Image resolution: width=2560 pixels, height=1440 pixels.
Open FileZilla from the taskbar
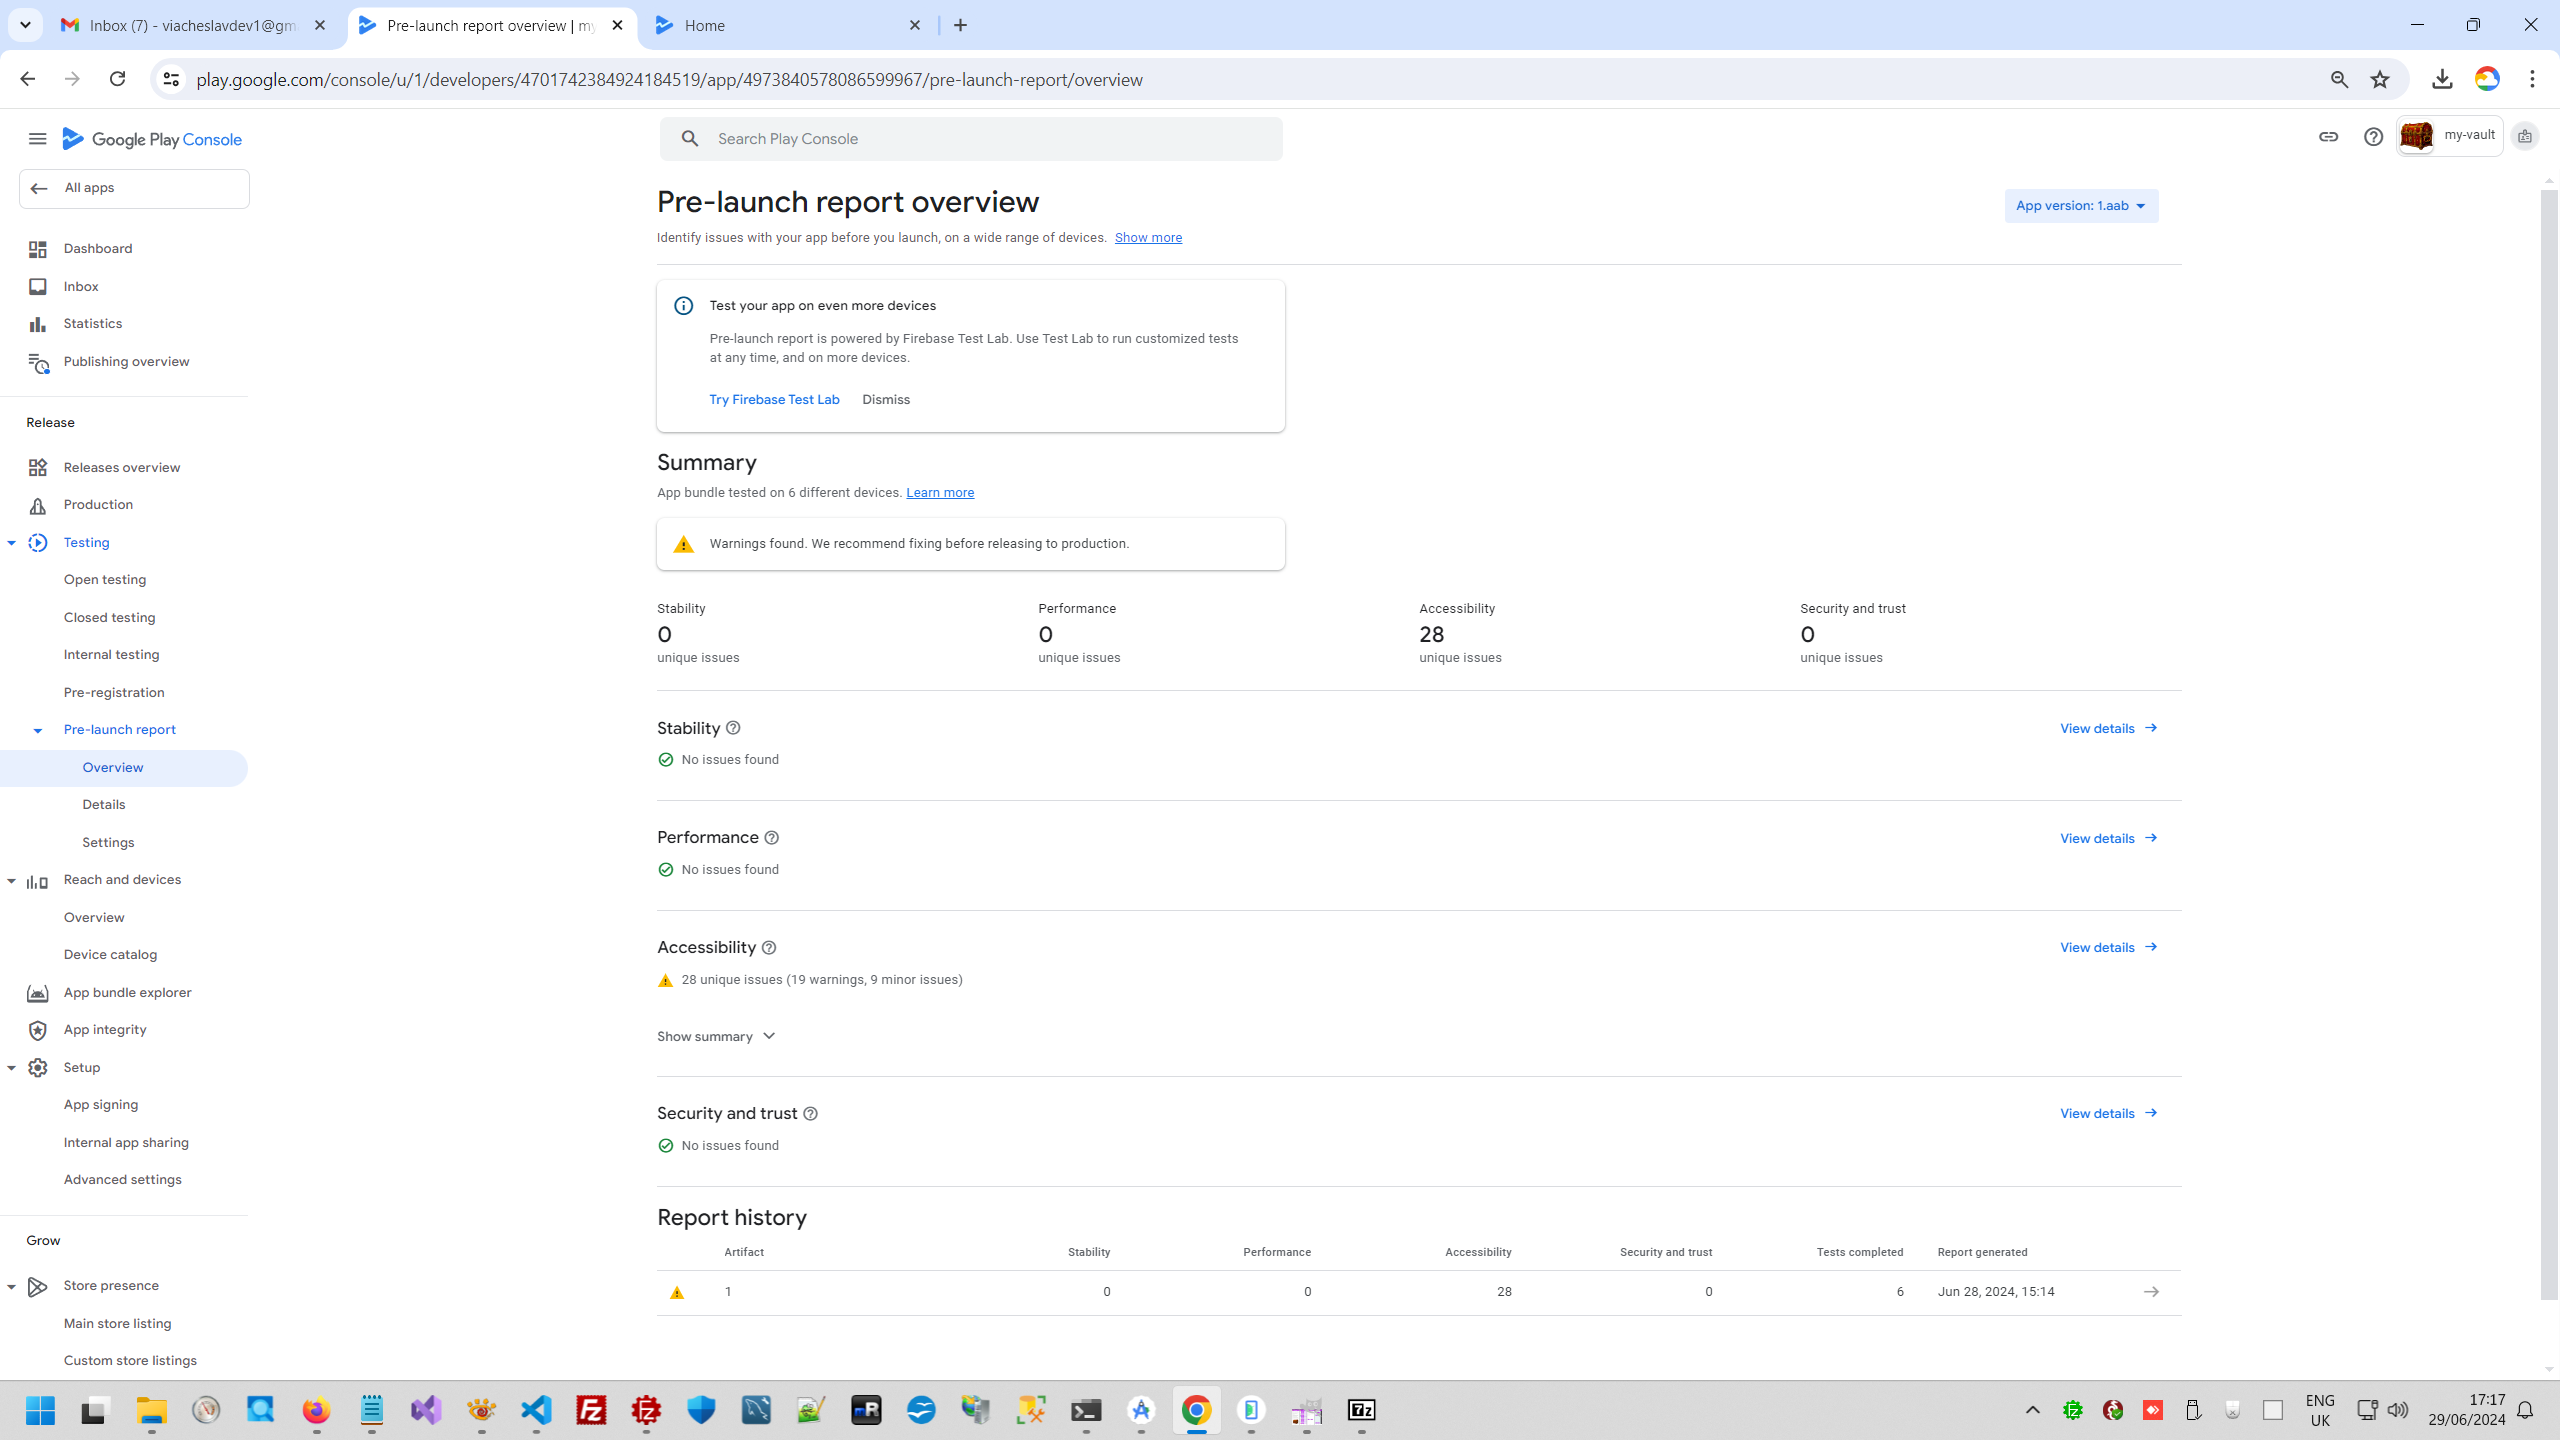pos(592,1410)
